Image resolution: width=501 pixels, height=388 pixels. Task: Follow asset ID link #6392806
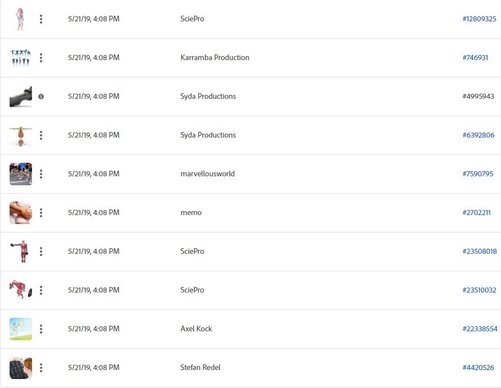(478, 135)
